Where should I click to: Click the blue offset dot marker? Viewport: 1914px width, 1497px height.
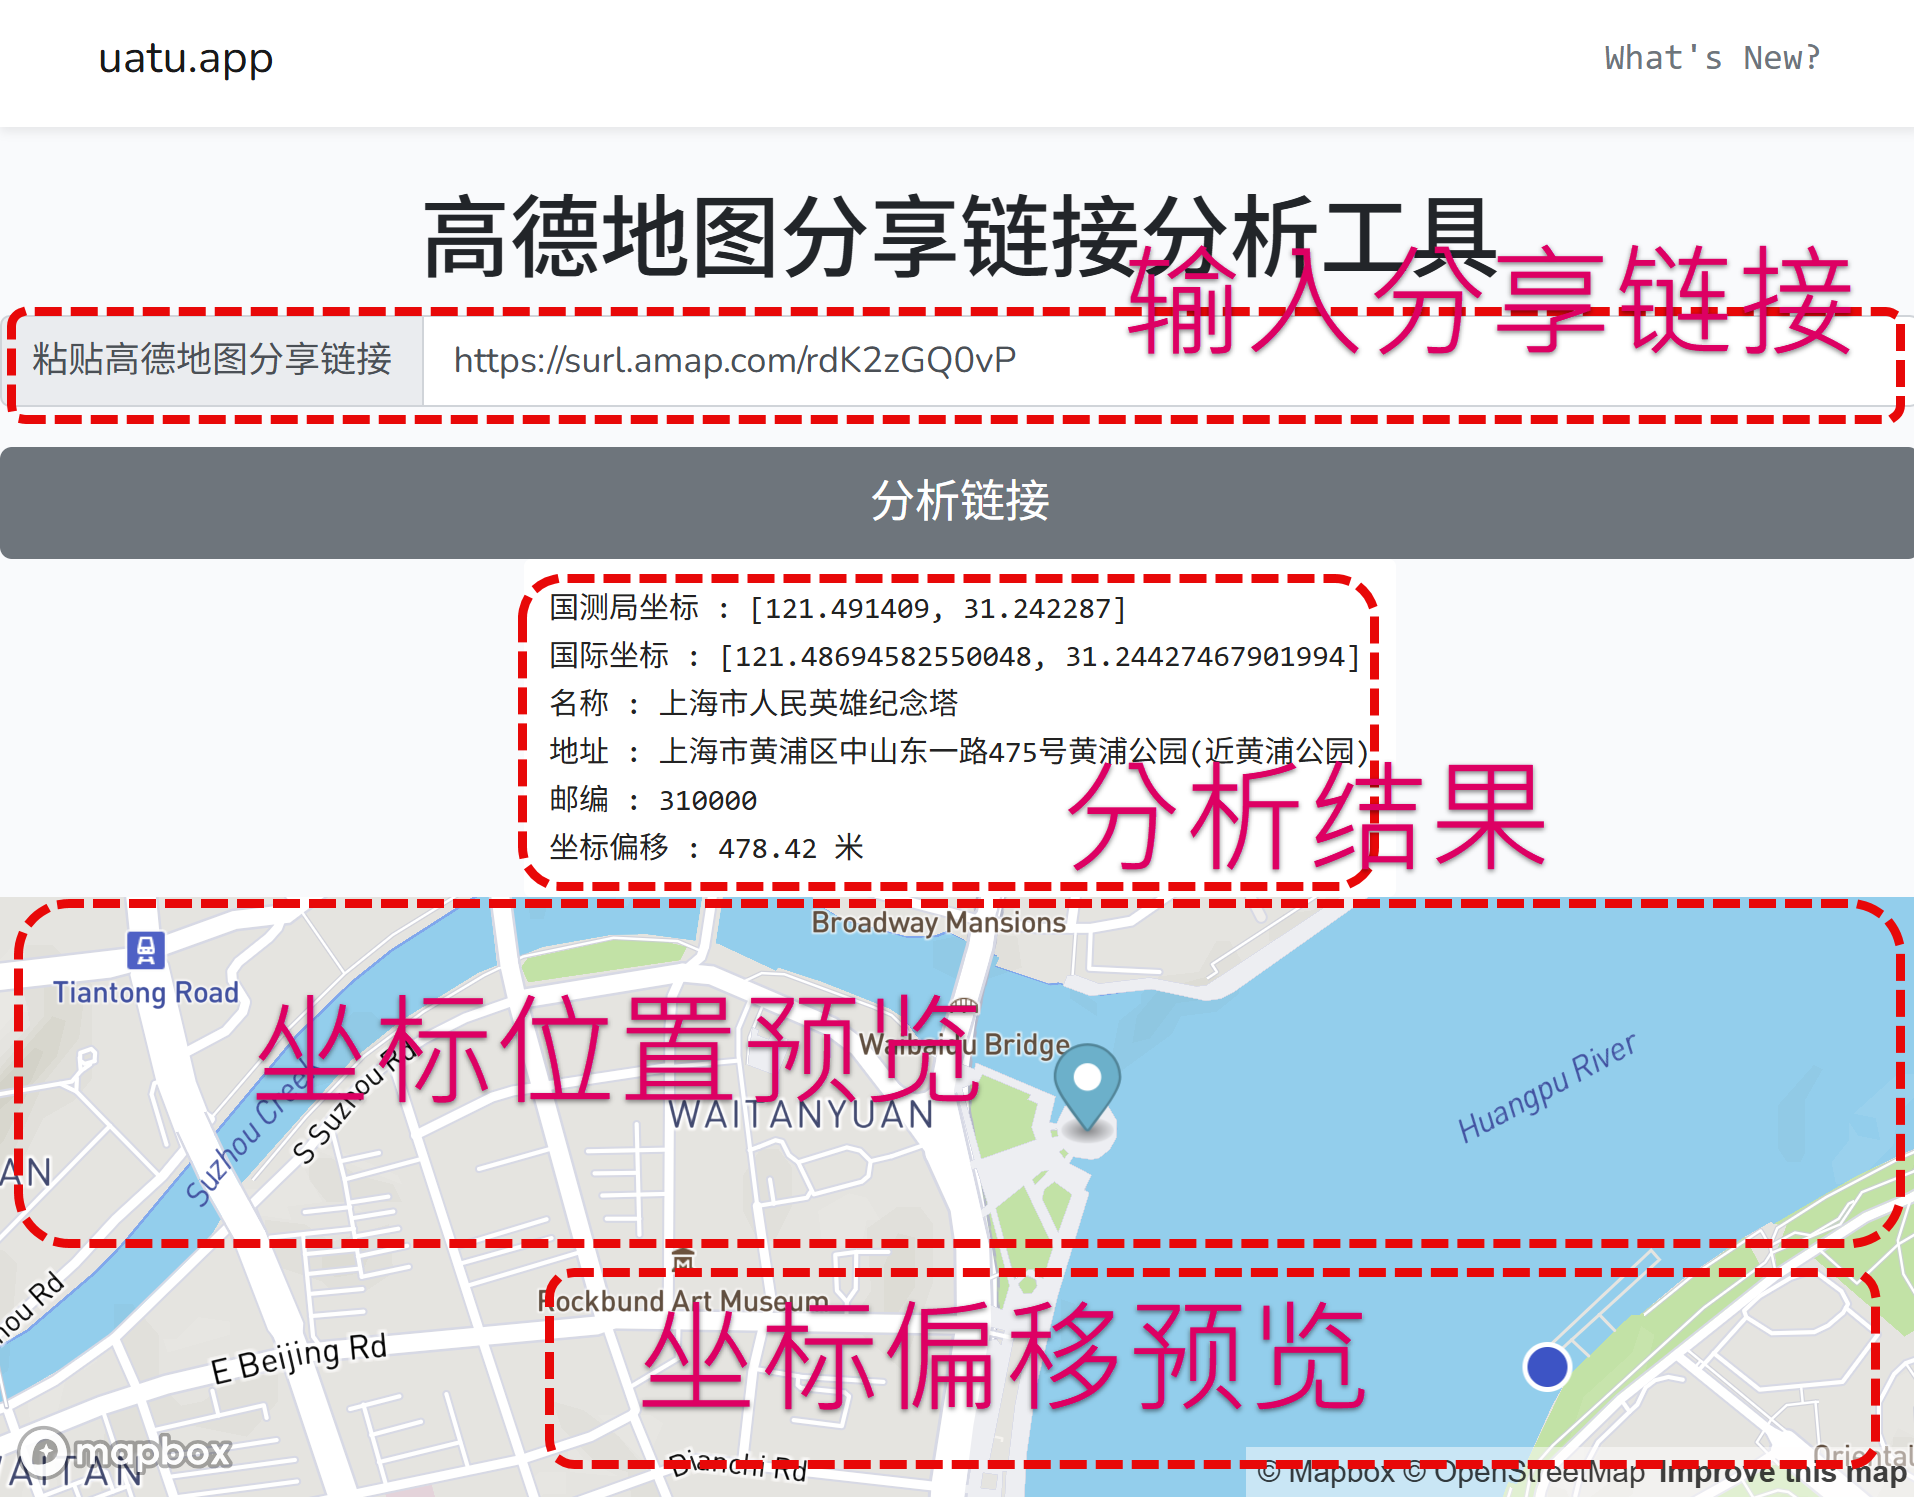click(1547, 1367)
